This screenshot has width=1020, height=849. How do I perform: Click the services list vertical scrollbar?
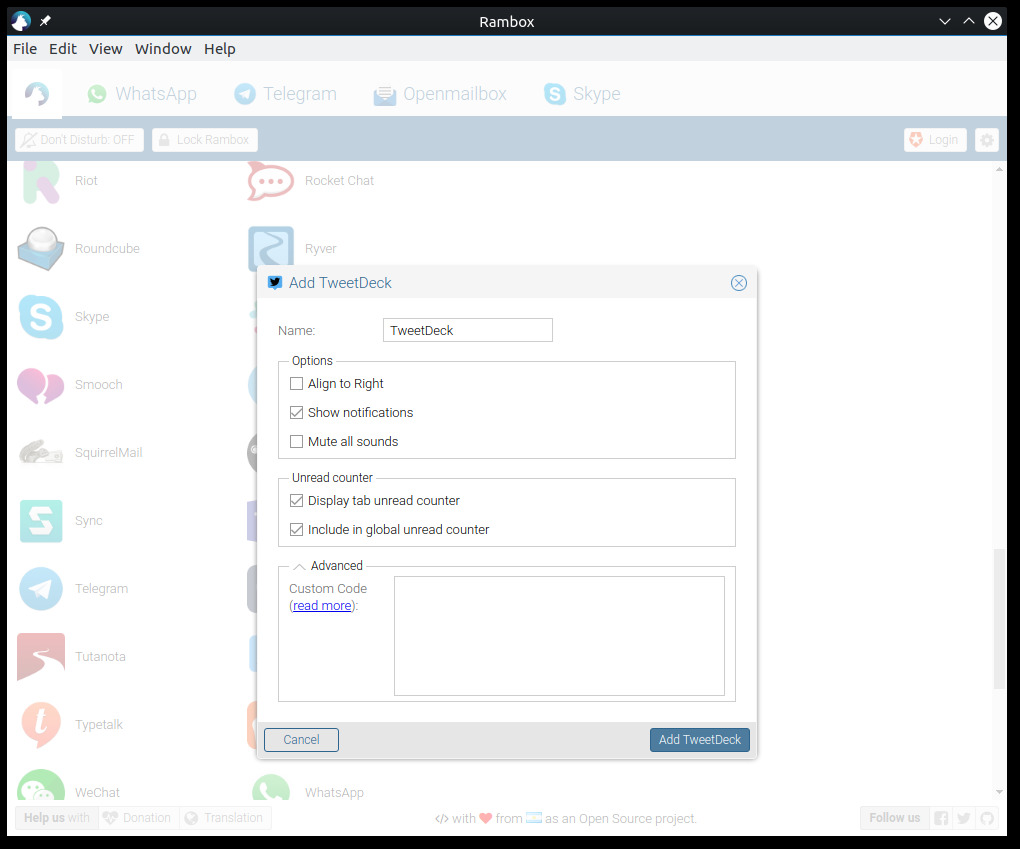click(x=999, y=619)
